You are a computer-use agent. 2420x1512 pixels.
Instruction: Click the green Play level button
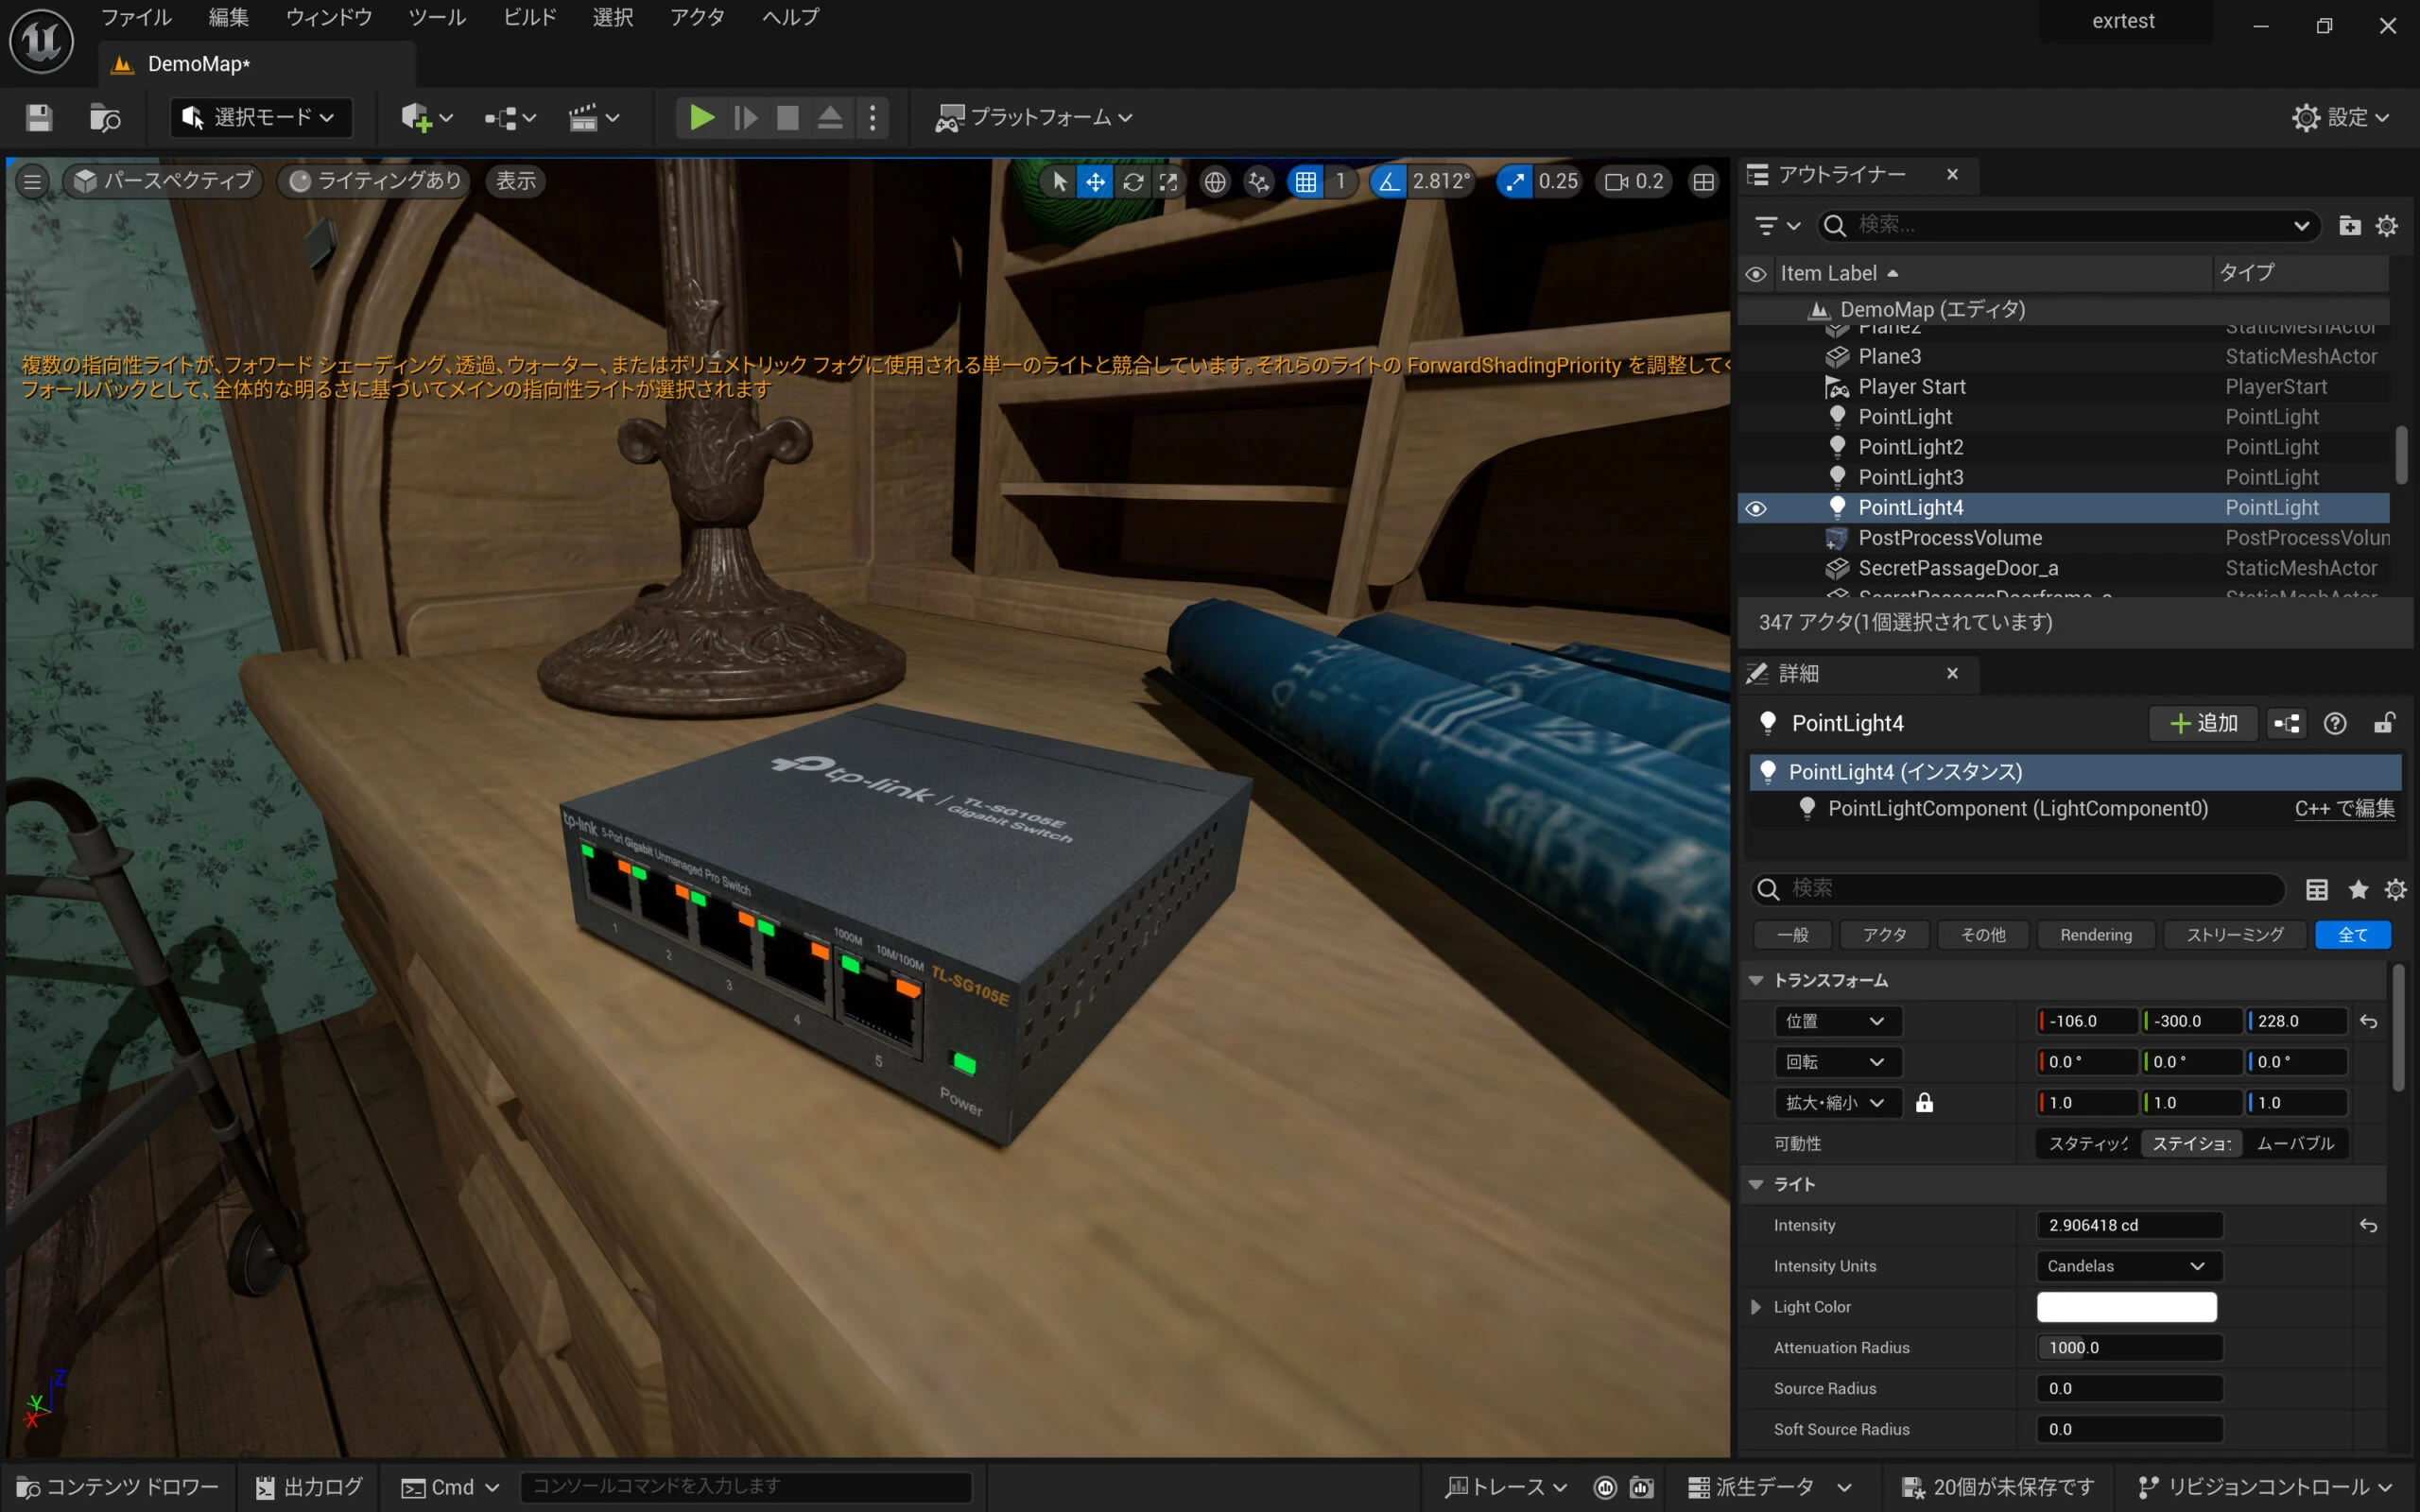pos(701,118)
